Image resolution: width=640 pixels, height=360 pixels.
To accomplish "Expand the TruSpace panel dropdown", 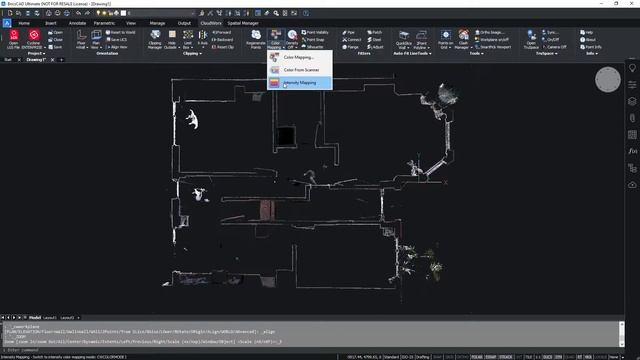I will tap(547, 53).
